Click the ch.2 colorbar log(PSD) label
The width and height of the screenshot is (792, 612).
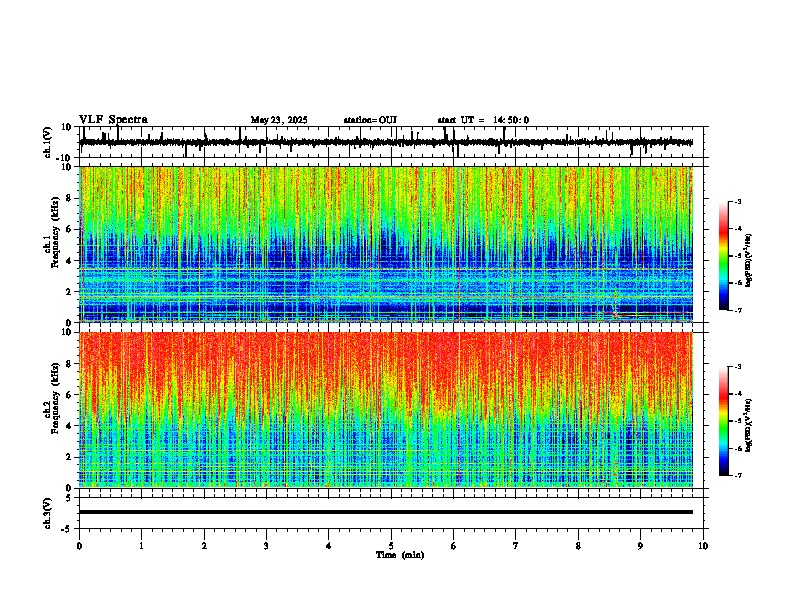pyautogui.click(x=749, y=426)
